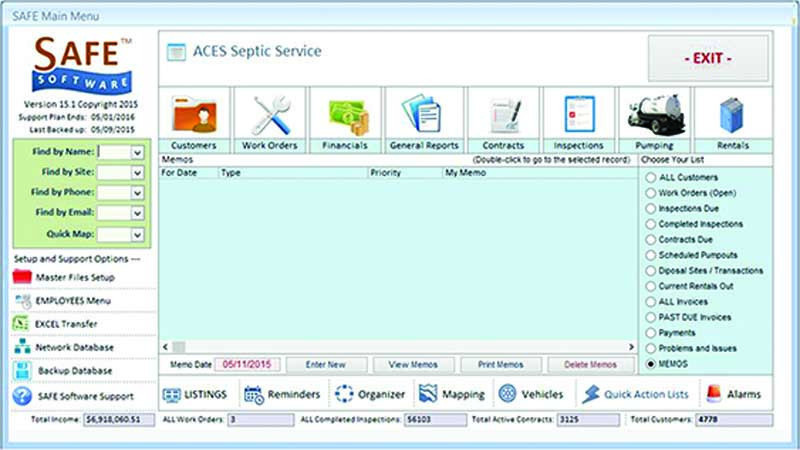Sort memos by Priority column header
Viewport: 800px width, 450px height.
point(405,173)
